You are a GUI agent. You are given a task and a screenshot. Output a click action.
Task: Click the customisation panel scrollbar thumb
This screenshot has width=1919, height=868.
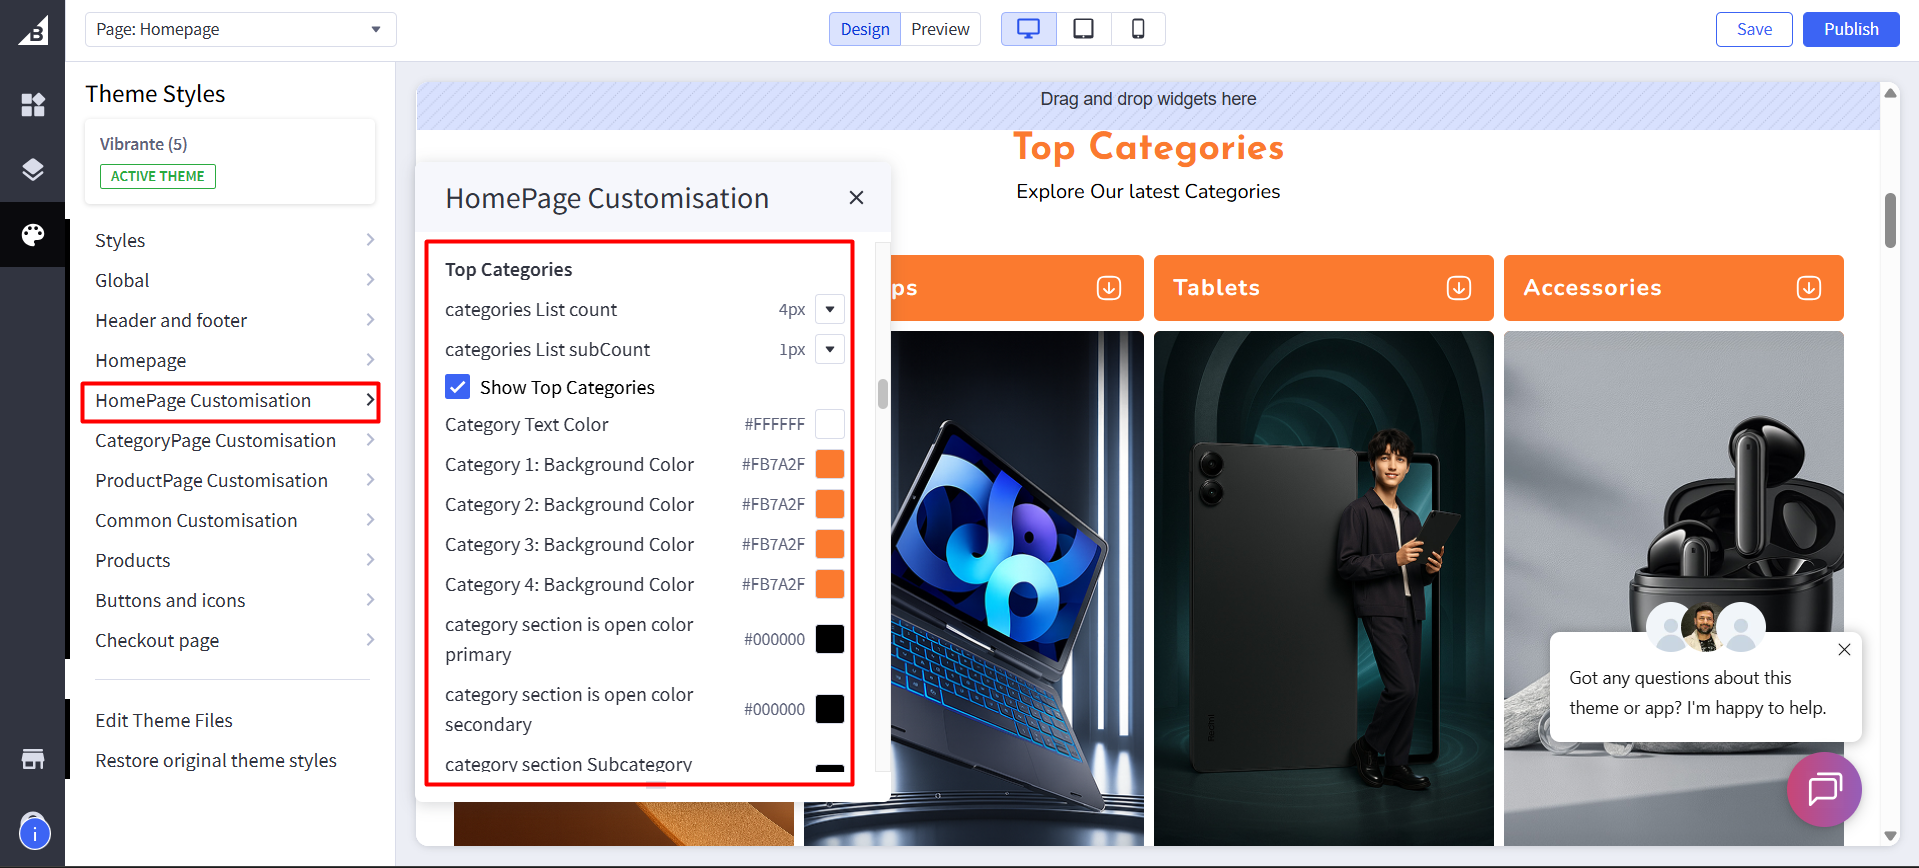(x=882, y=394)
